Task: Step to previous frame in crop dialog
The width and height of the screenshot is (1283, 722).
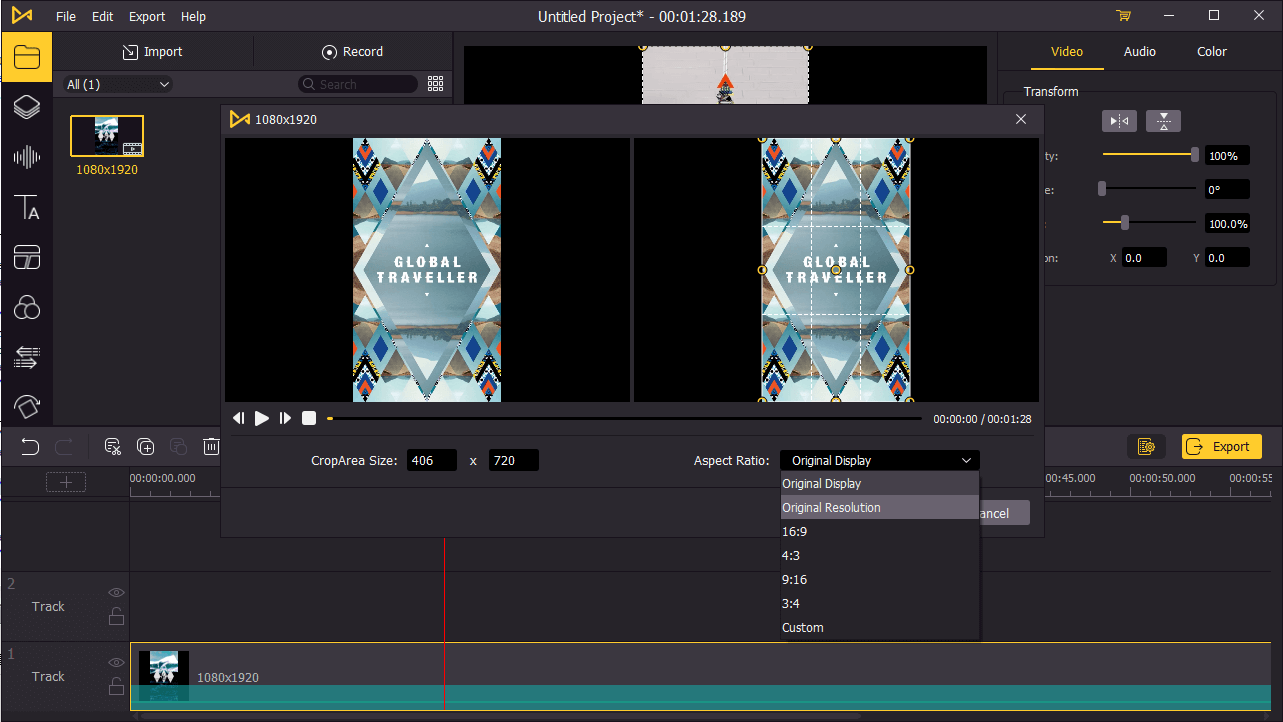Action: point(238,418)
